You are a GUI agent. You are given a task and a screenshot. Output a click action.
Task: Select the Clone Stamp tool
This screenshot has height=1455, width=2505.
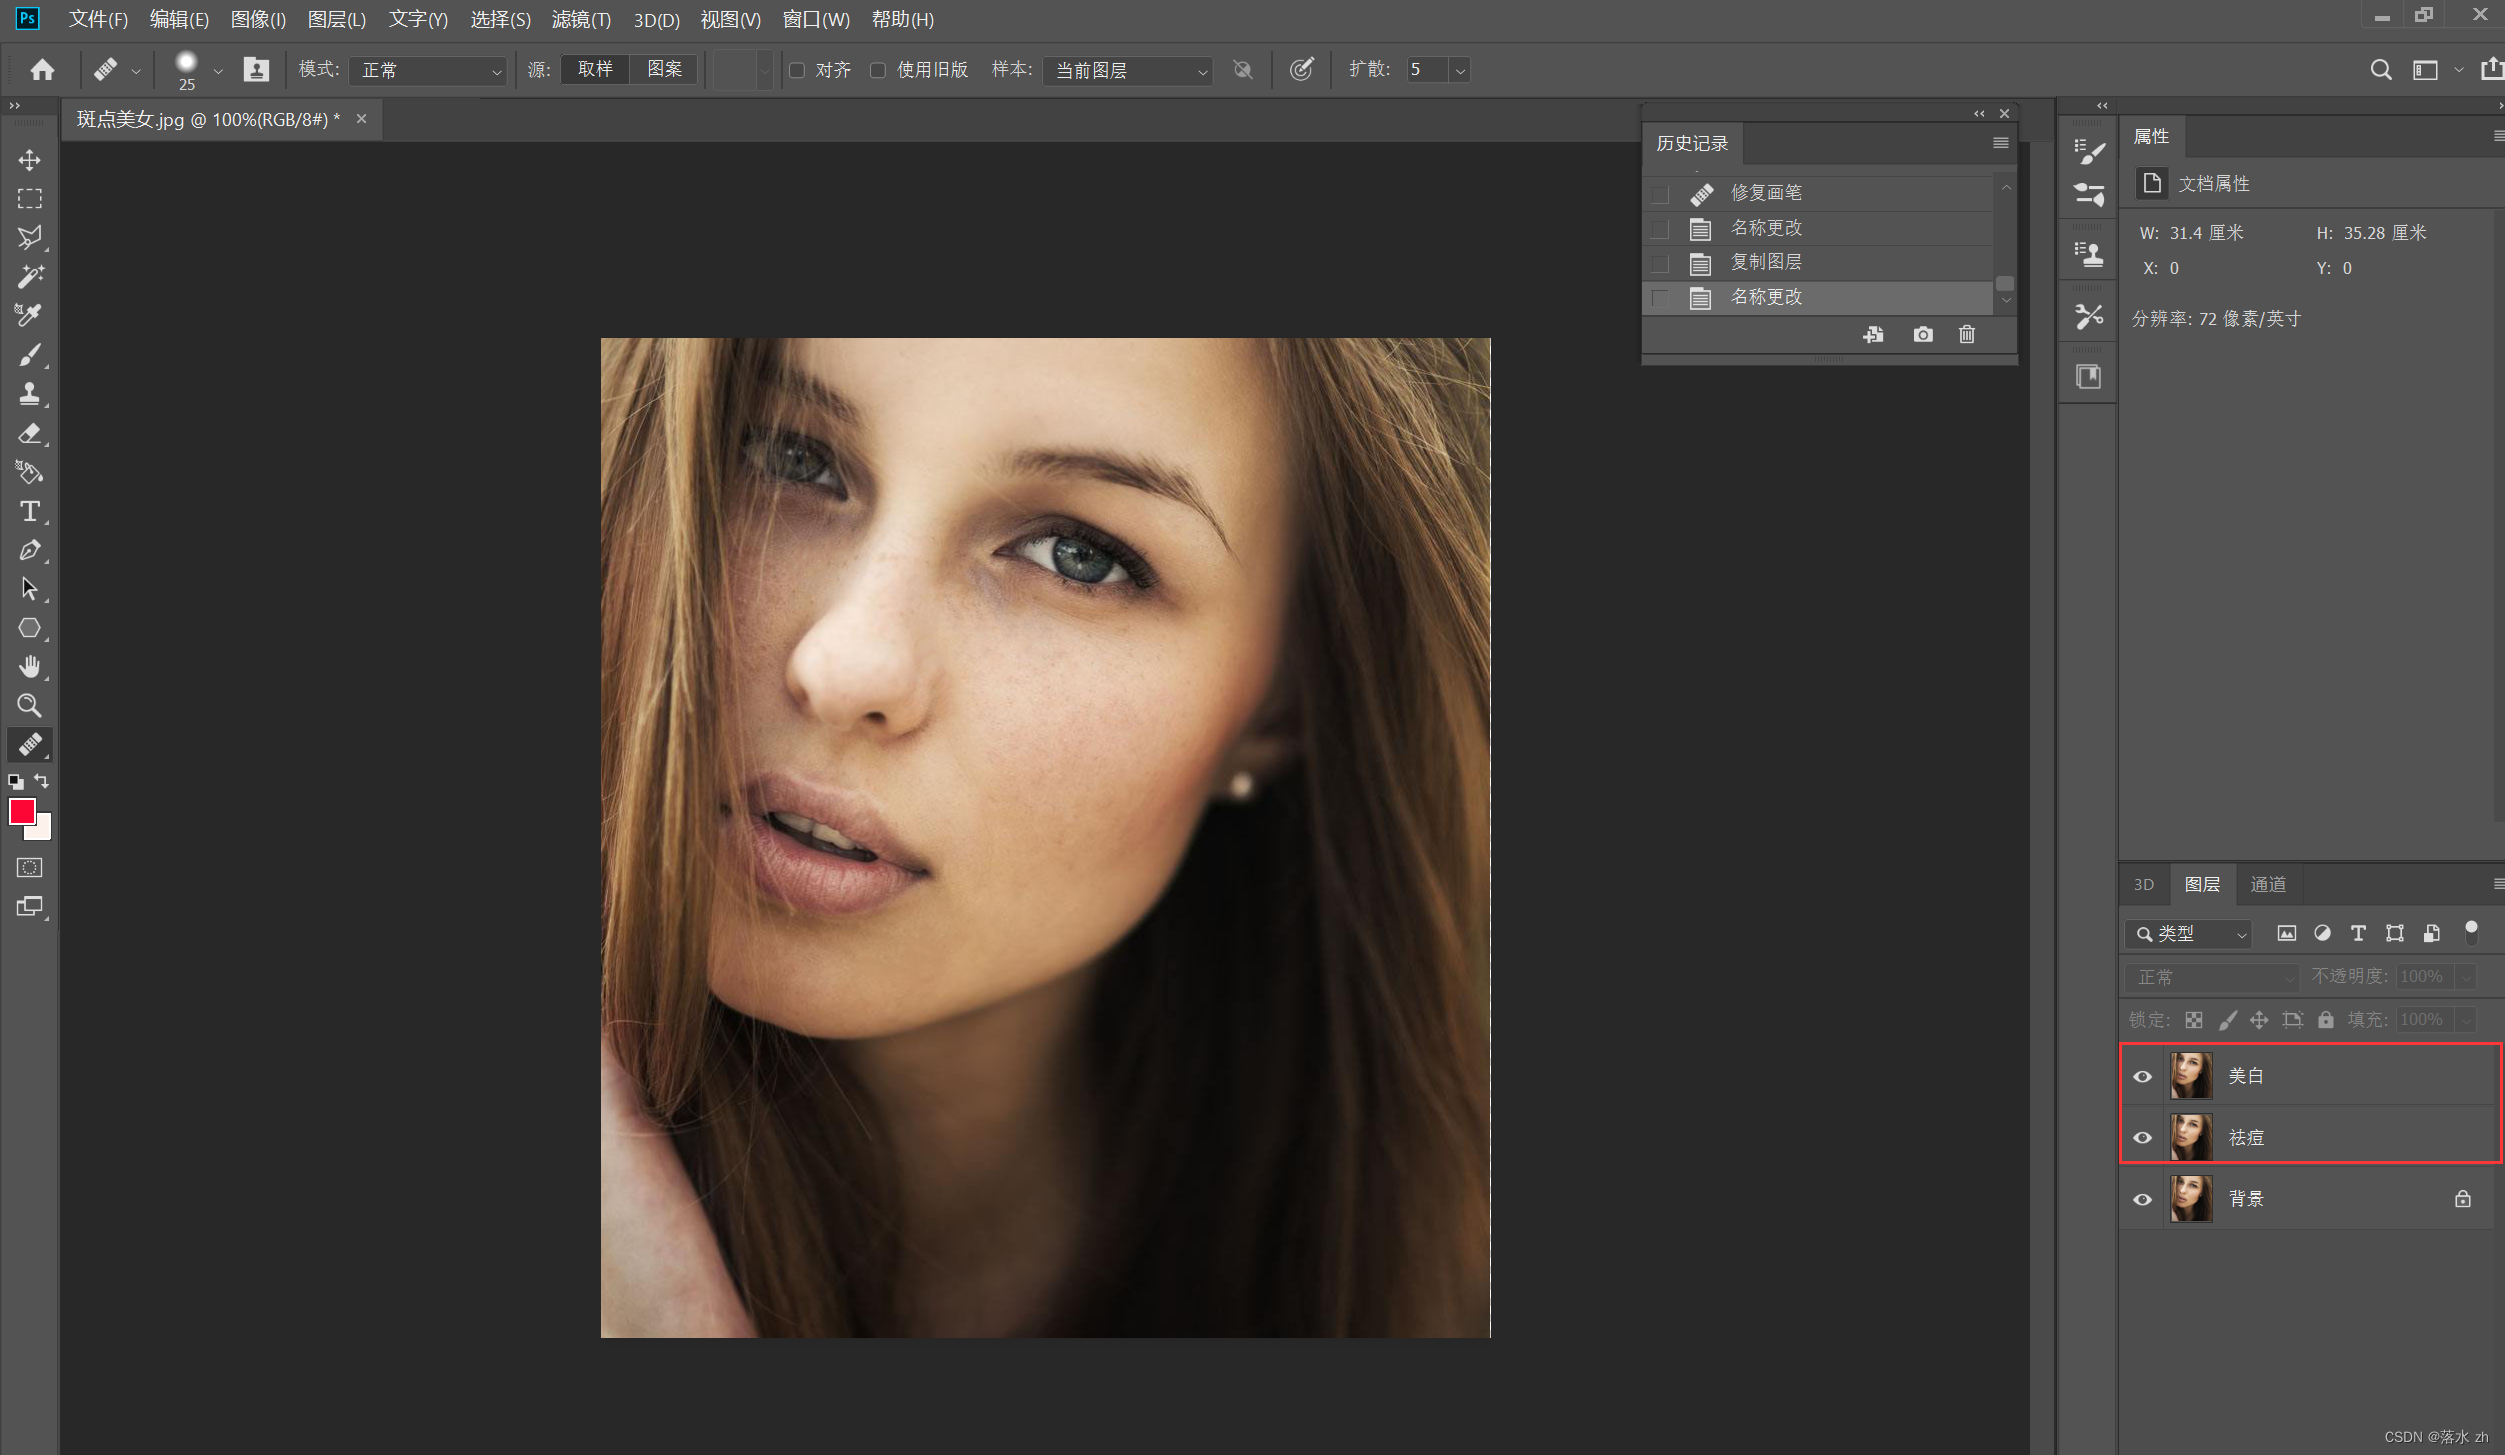pyautogui.click(x=29, y=393)
